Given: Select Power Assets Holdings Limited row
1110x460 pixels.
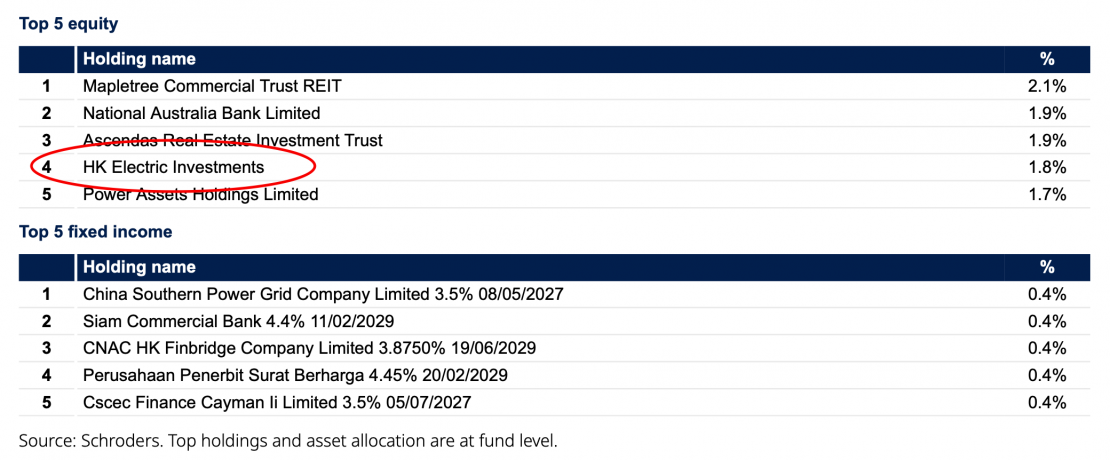Looking at the screenshot, I should [x=200, y=194].
